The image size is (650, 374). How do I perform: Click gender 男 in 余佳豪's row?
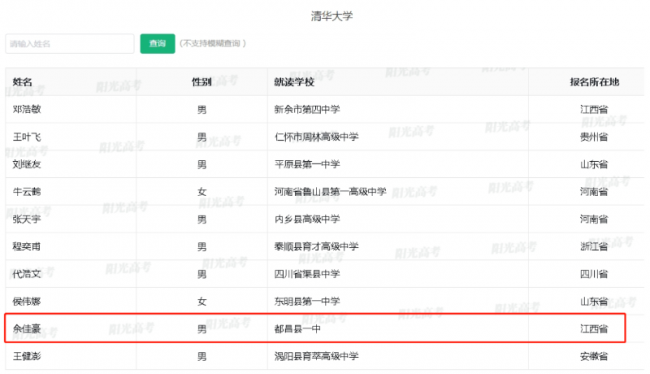click(x=202, y=329)
